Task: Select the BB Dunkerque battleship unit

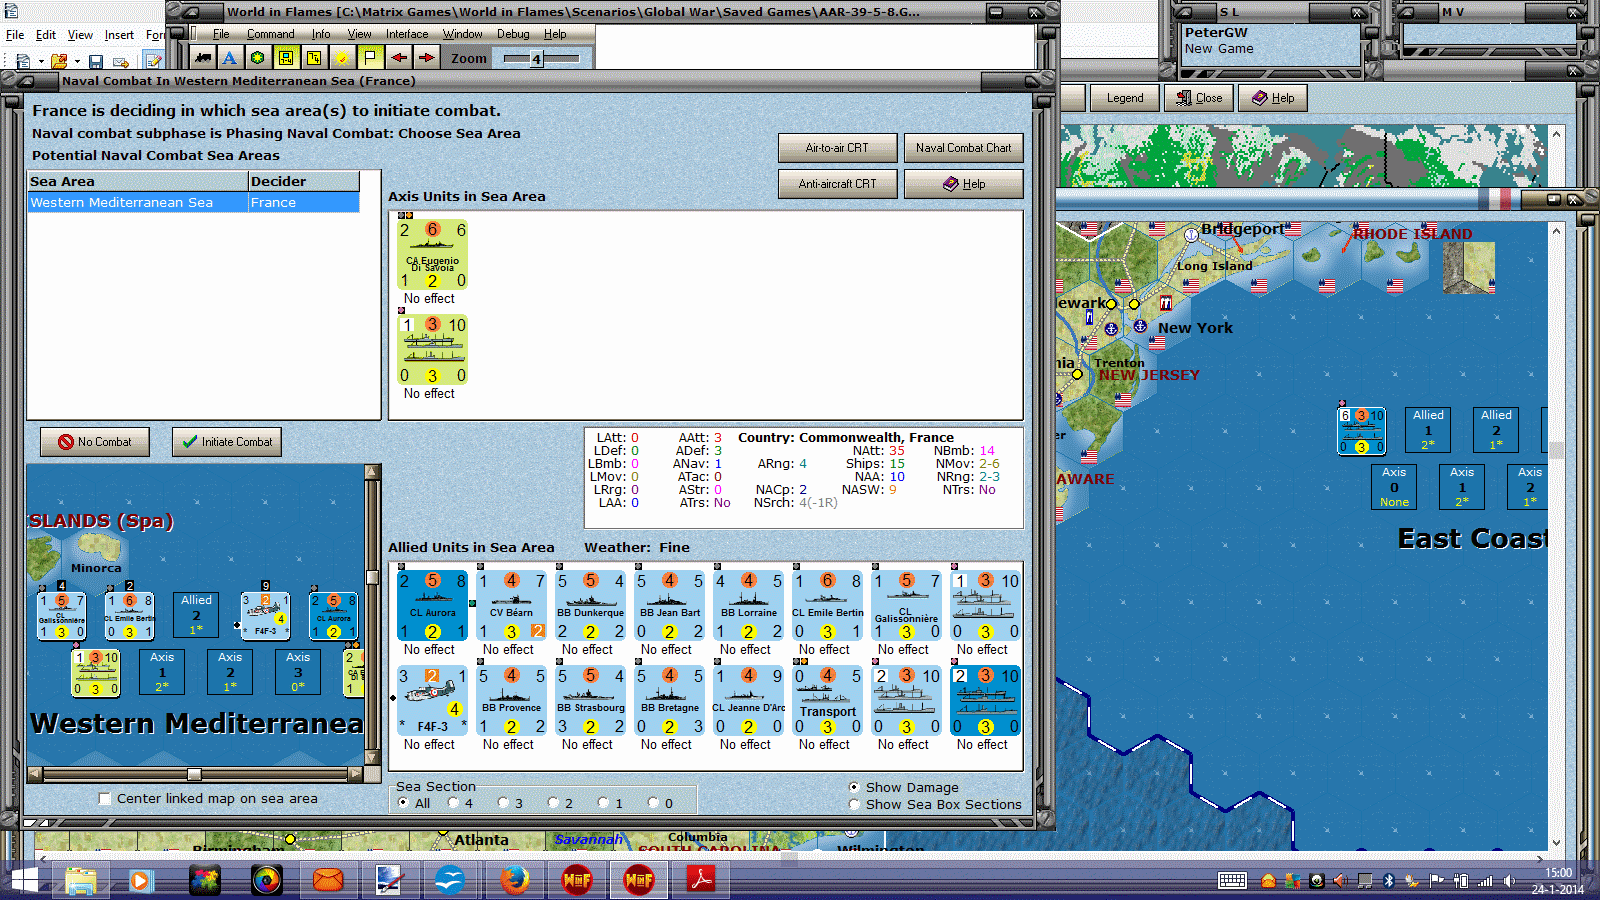Action: tap(591, 606)
